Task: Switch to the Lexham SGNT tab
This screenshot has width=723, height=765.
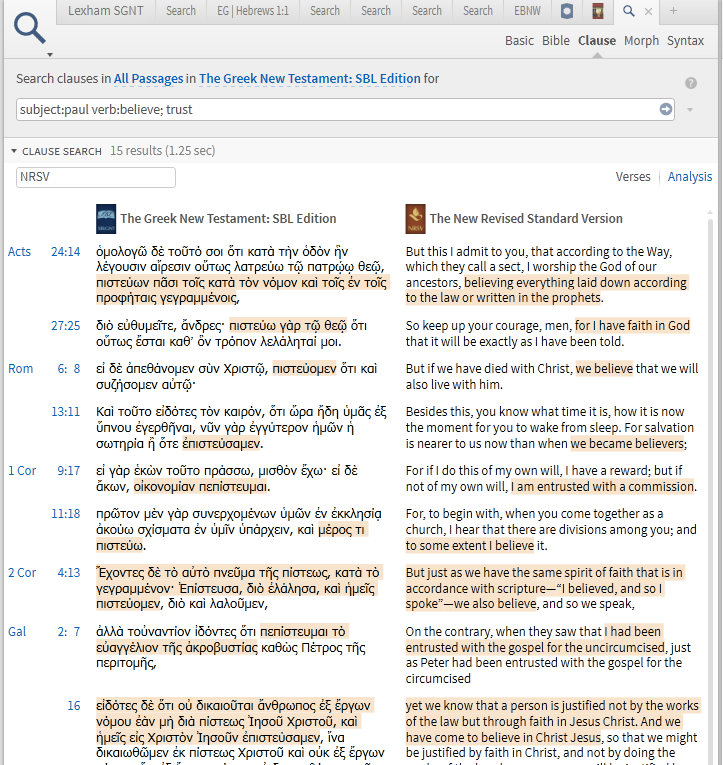Action: pos(105,11)
